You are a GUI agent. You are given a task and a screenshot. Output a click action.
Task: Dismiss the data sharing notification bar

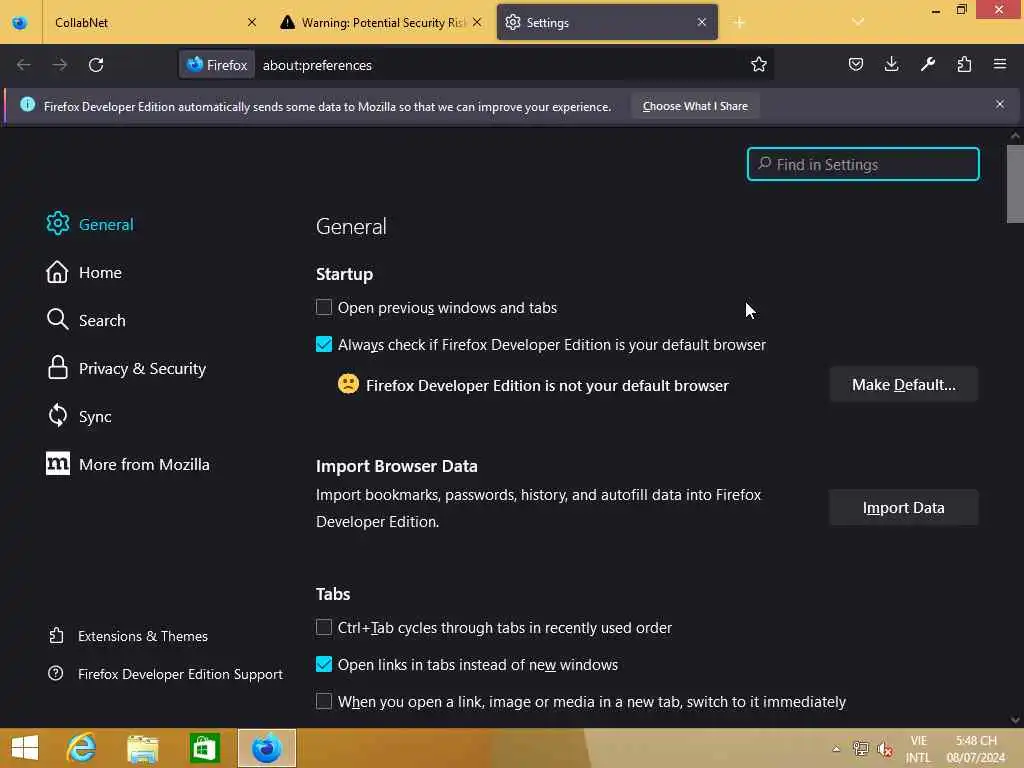click(1000, 104)
